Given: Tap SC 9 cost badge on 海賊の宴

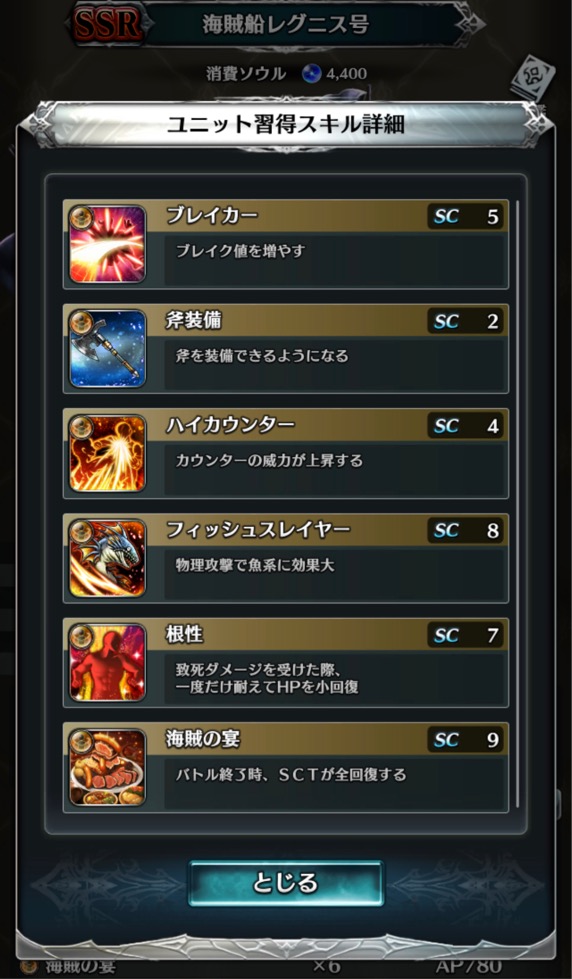Looking at the screenshot, I should point(465,740).
